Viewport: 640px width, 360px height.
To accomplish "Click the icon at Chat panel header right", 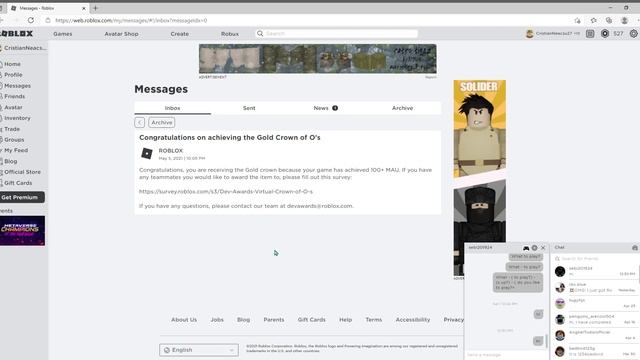I will click(635, 247).
